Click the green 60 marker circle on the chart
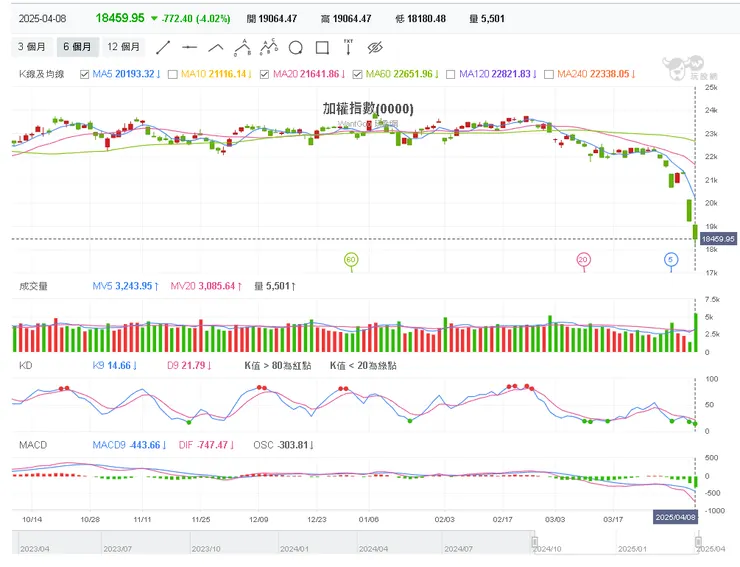 (x=351, y=259)
